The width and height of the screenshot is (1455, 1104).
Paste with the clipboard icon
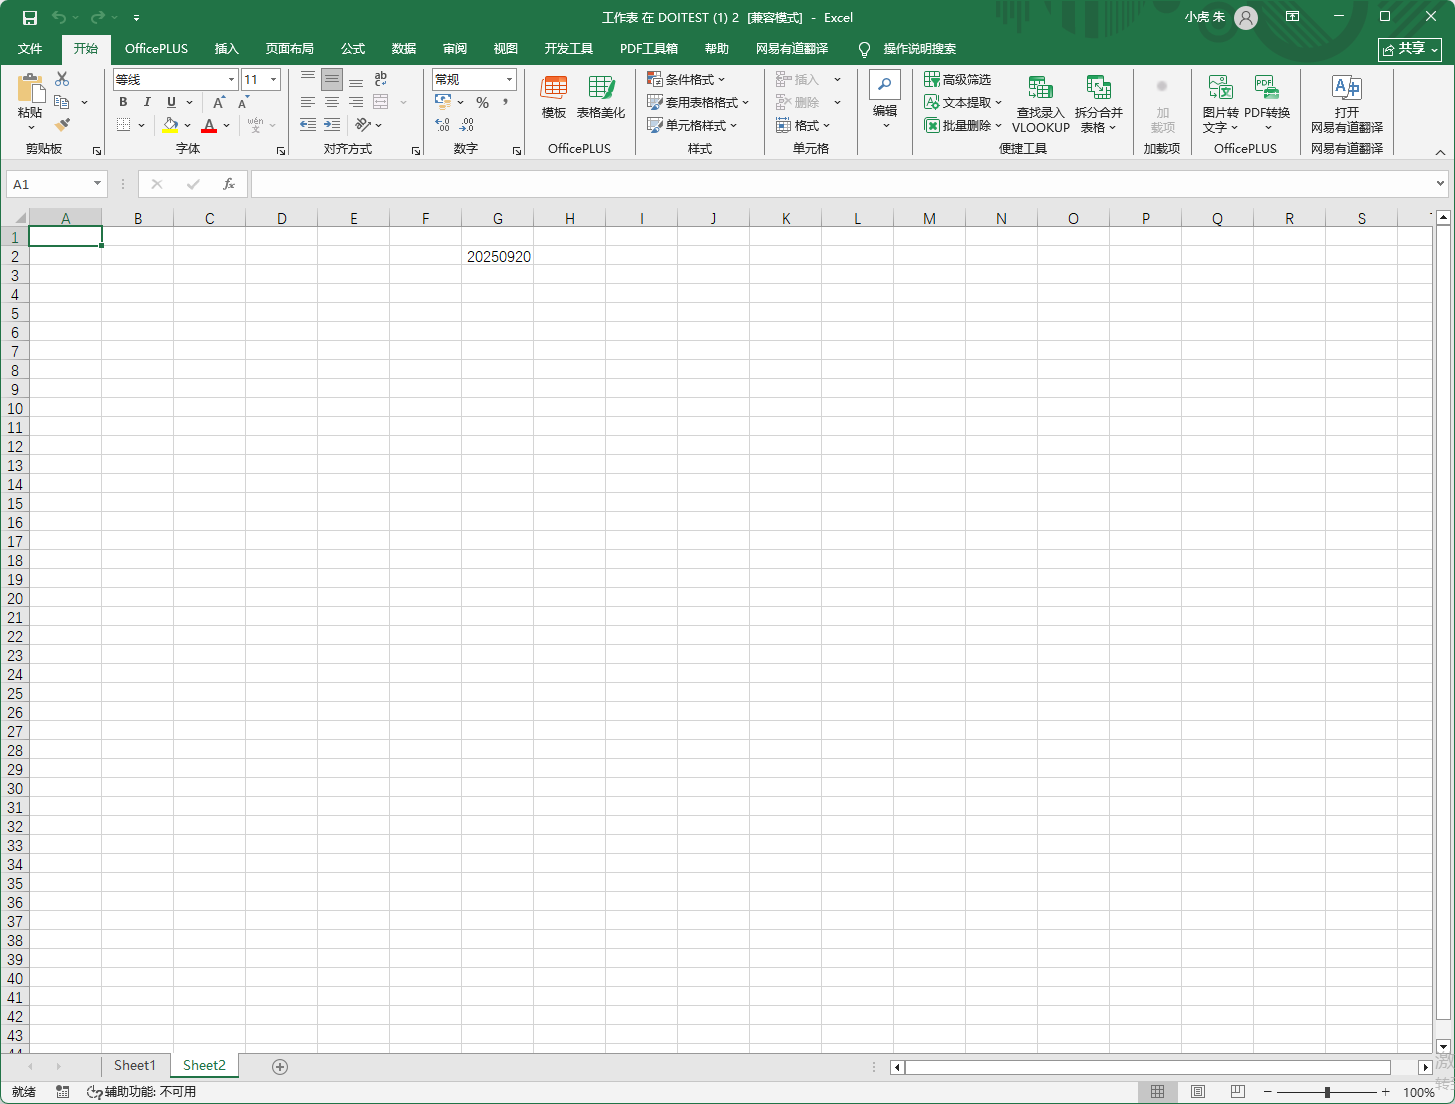tap(30, 88)
